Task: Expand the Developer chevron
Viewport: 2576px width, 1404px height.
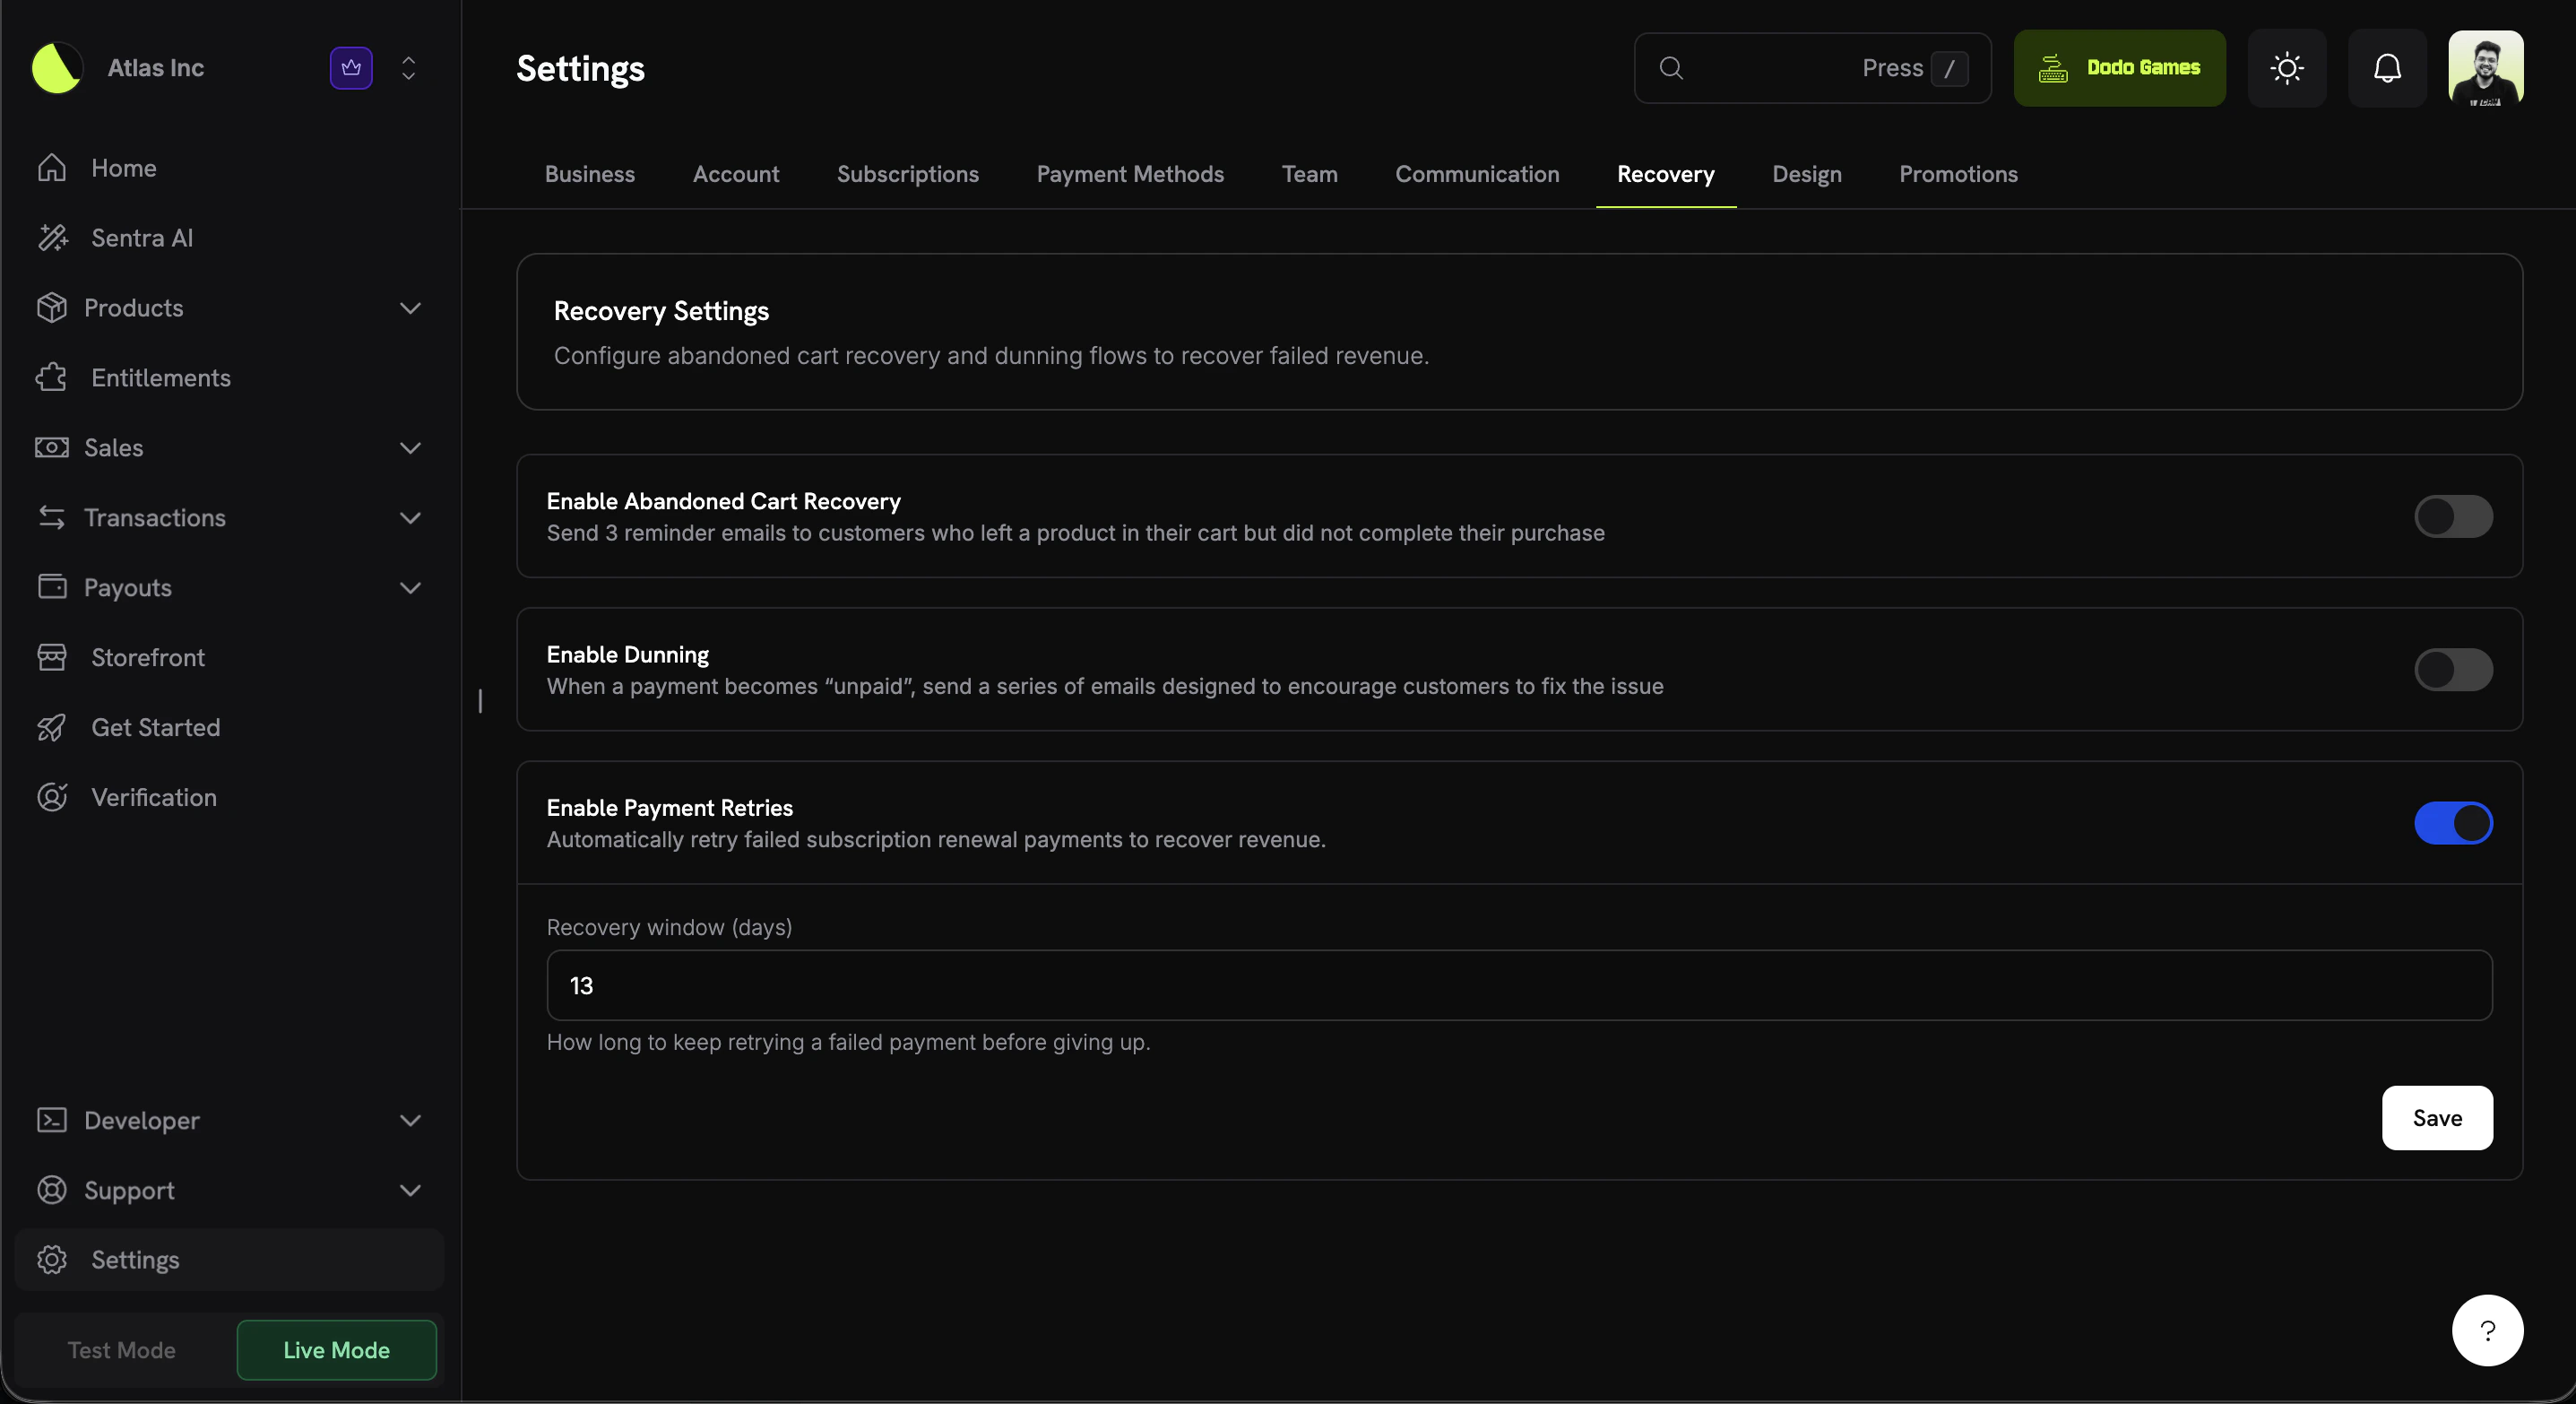Action: pos(410,1121)
